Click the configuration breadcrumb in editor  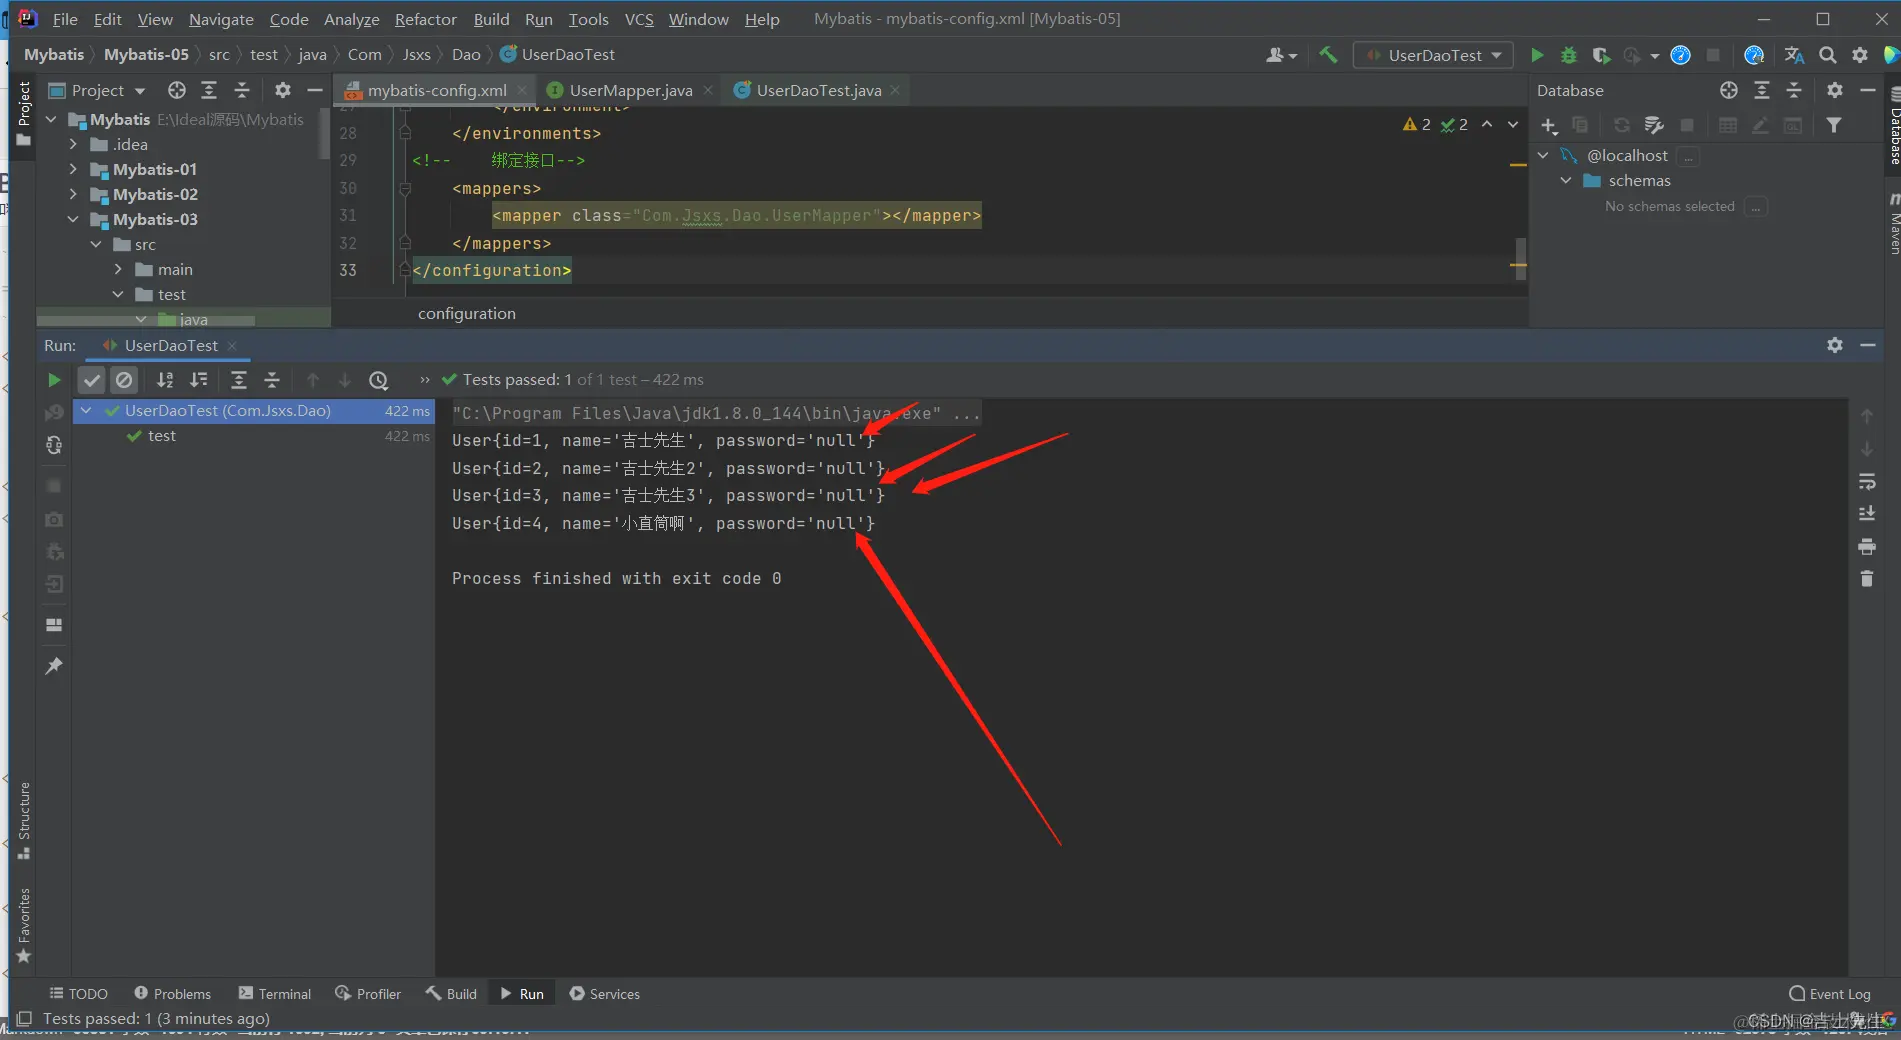tap(467, 313)
